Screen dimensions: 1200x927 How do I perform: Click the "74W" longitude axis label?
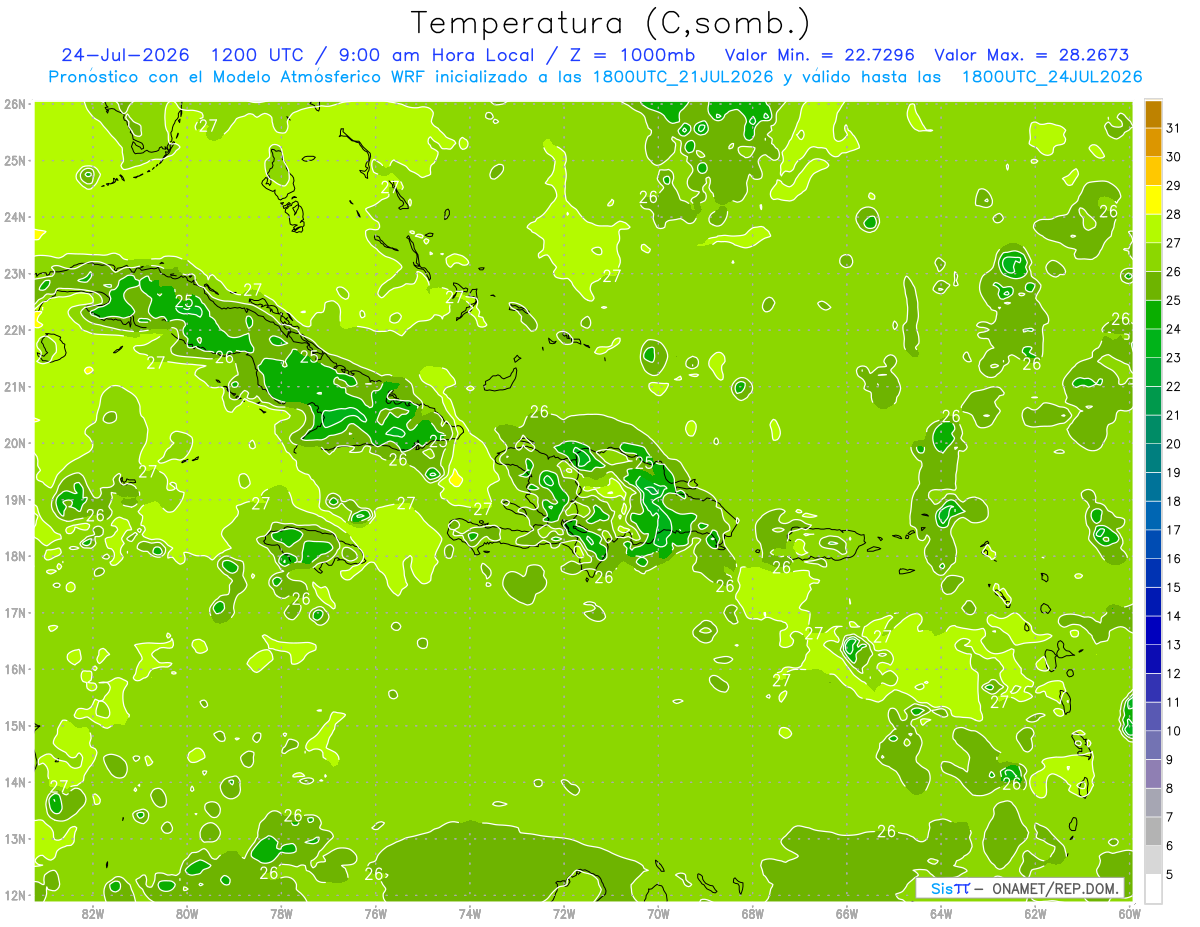[470, 913]
